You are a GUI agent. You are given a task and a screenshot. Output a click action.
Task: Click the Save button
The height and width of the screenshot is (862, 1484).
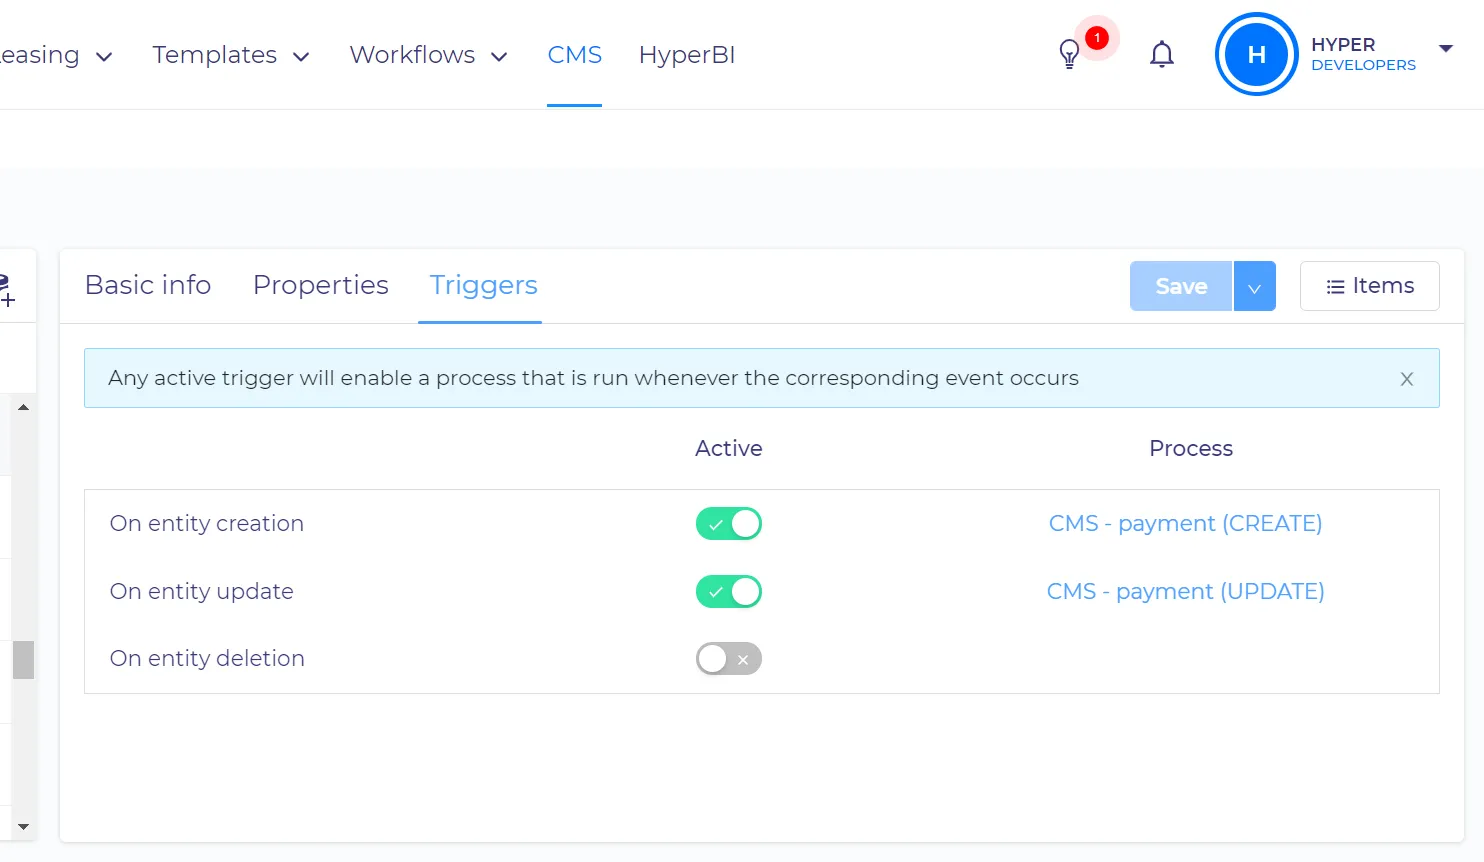pos(1181,286)
